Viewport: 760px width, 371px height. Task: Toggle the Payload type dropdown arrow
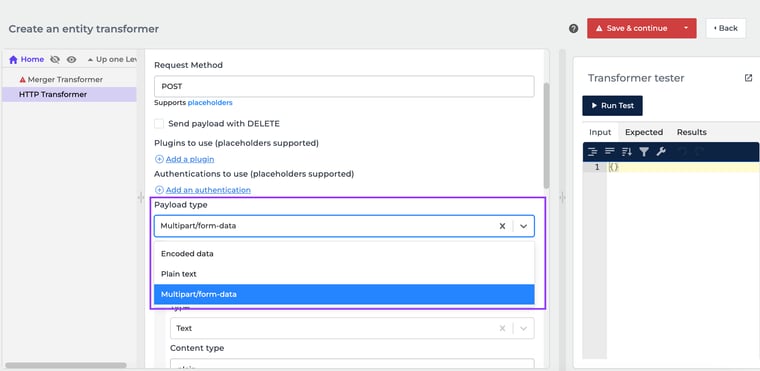523,226
